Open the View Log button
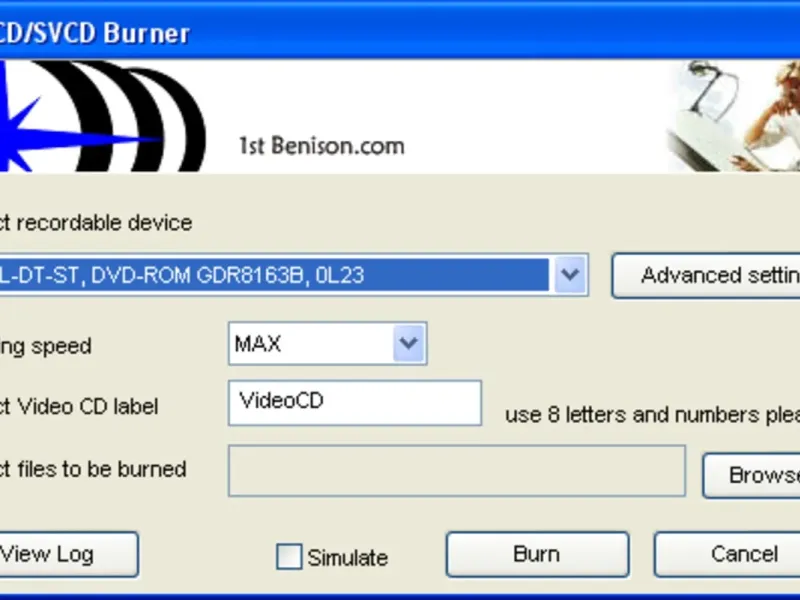Viewport: 800px width, 600px height. [69, 555]
